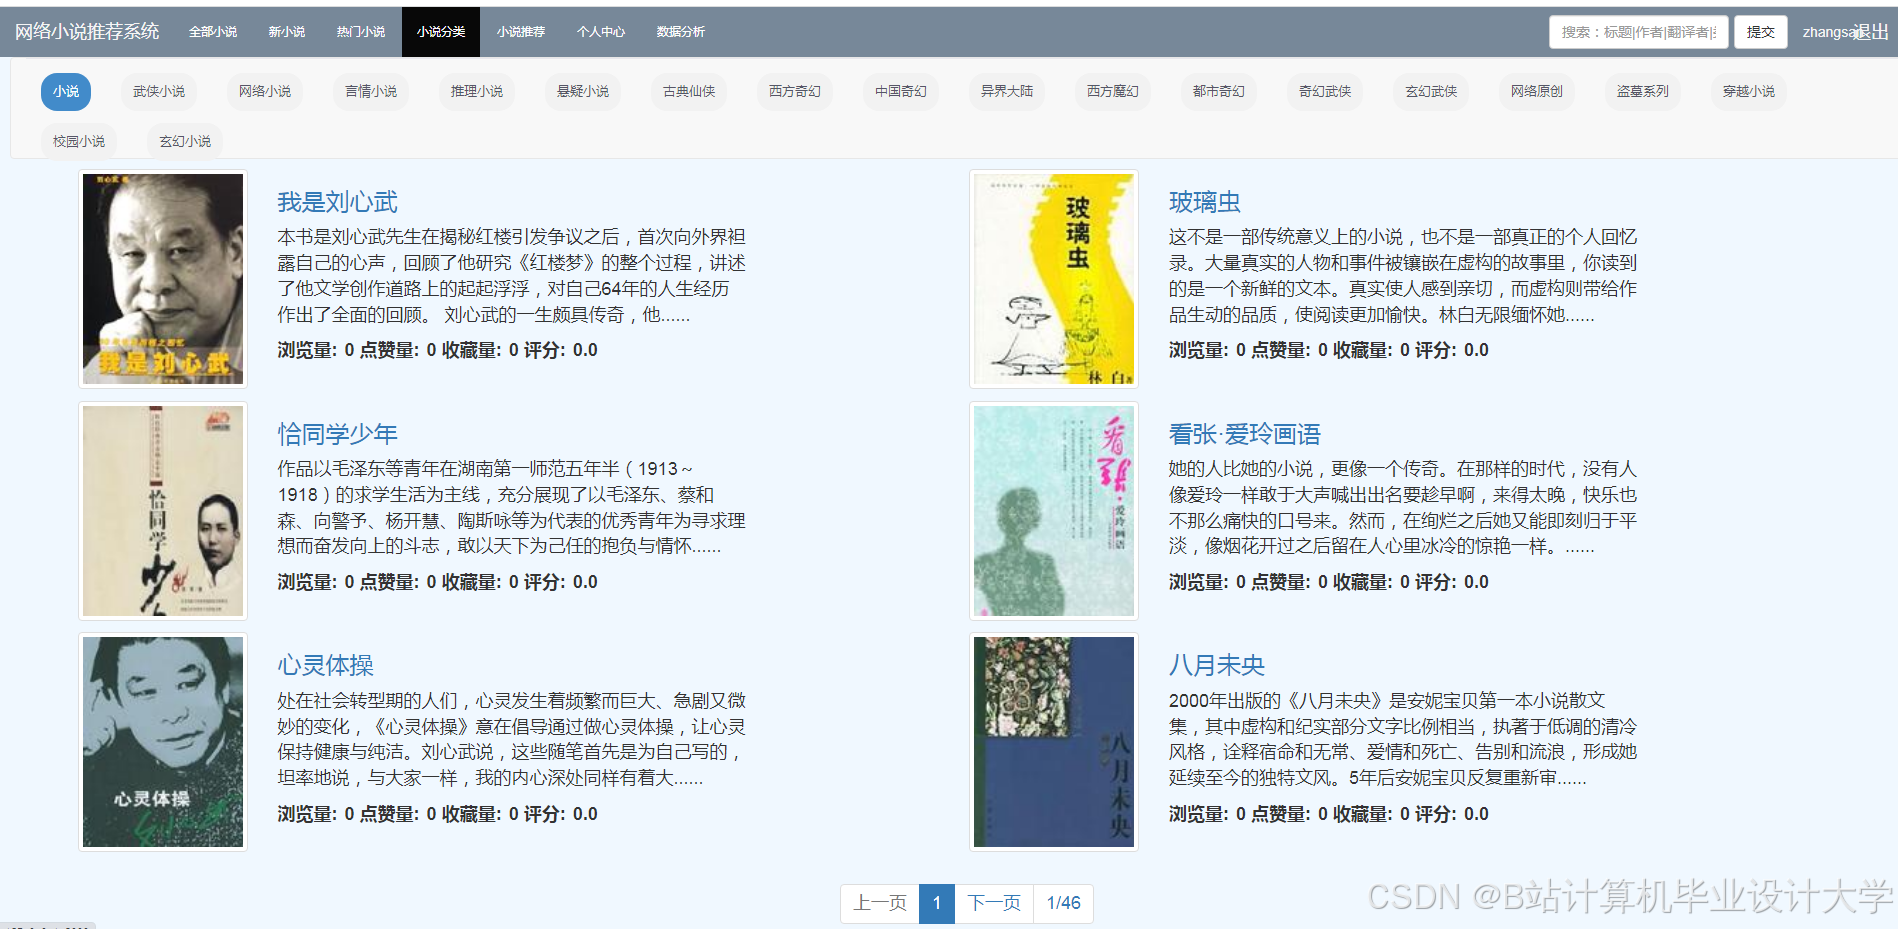Select the 武侠小说 category filter
Image resolution: width=1898 pixels, height=929 pixels.
click(x=158, y=91)
